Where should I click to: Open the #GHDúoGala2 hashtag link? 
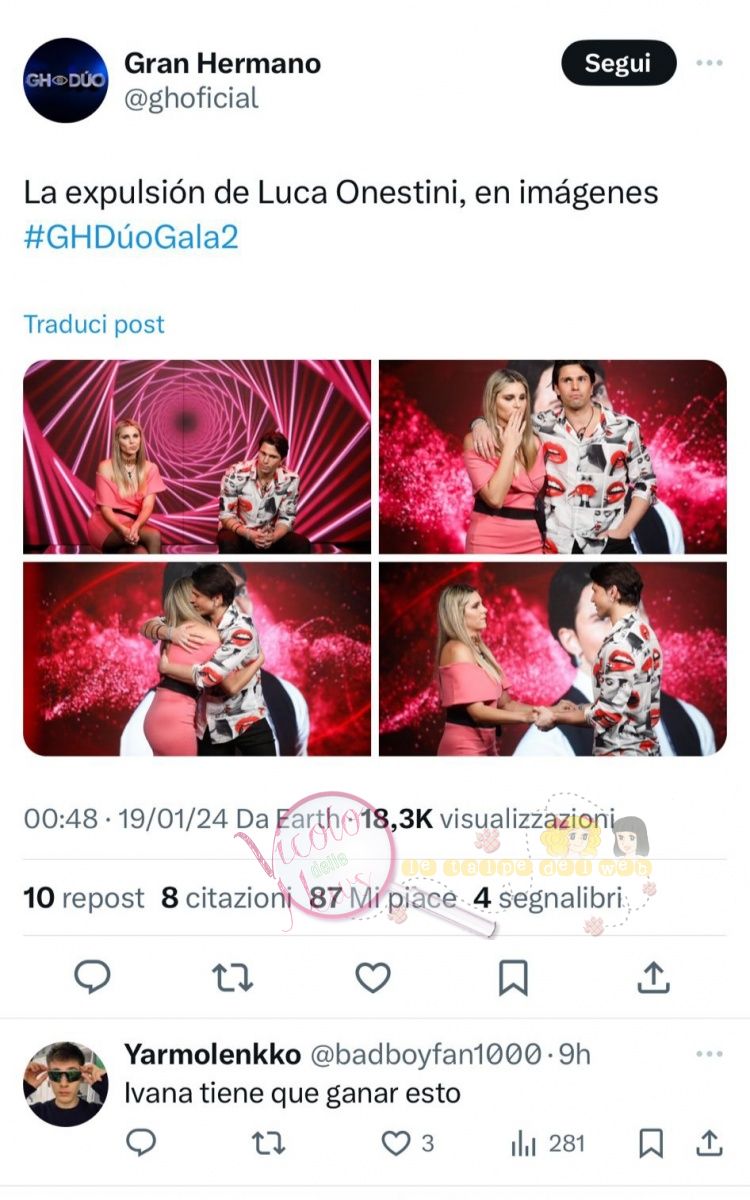coord(131,239)
